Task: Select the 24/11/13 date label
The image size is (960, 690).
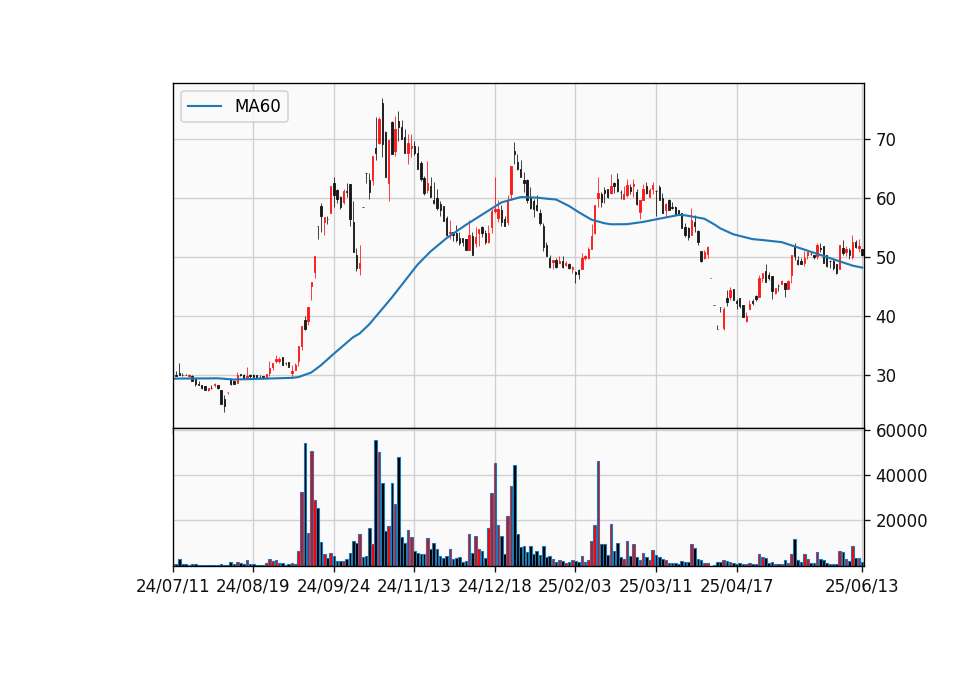Action: tap(414, 586)
